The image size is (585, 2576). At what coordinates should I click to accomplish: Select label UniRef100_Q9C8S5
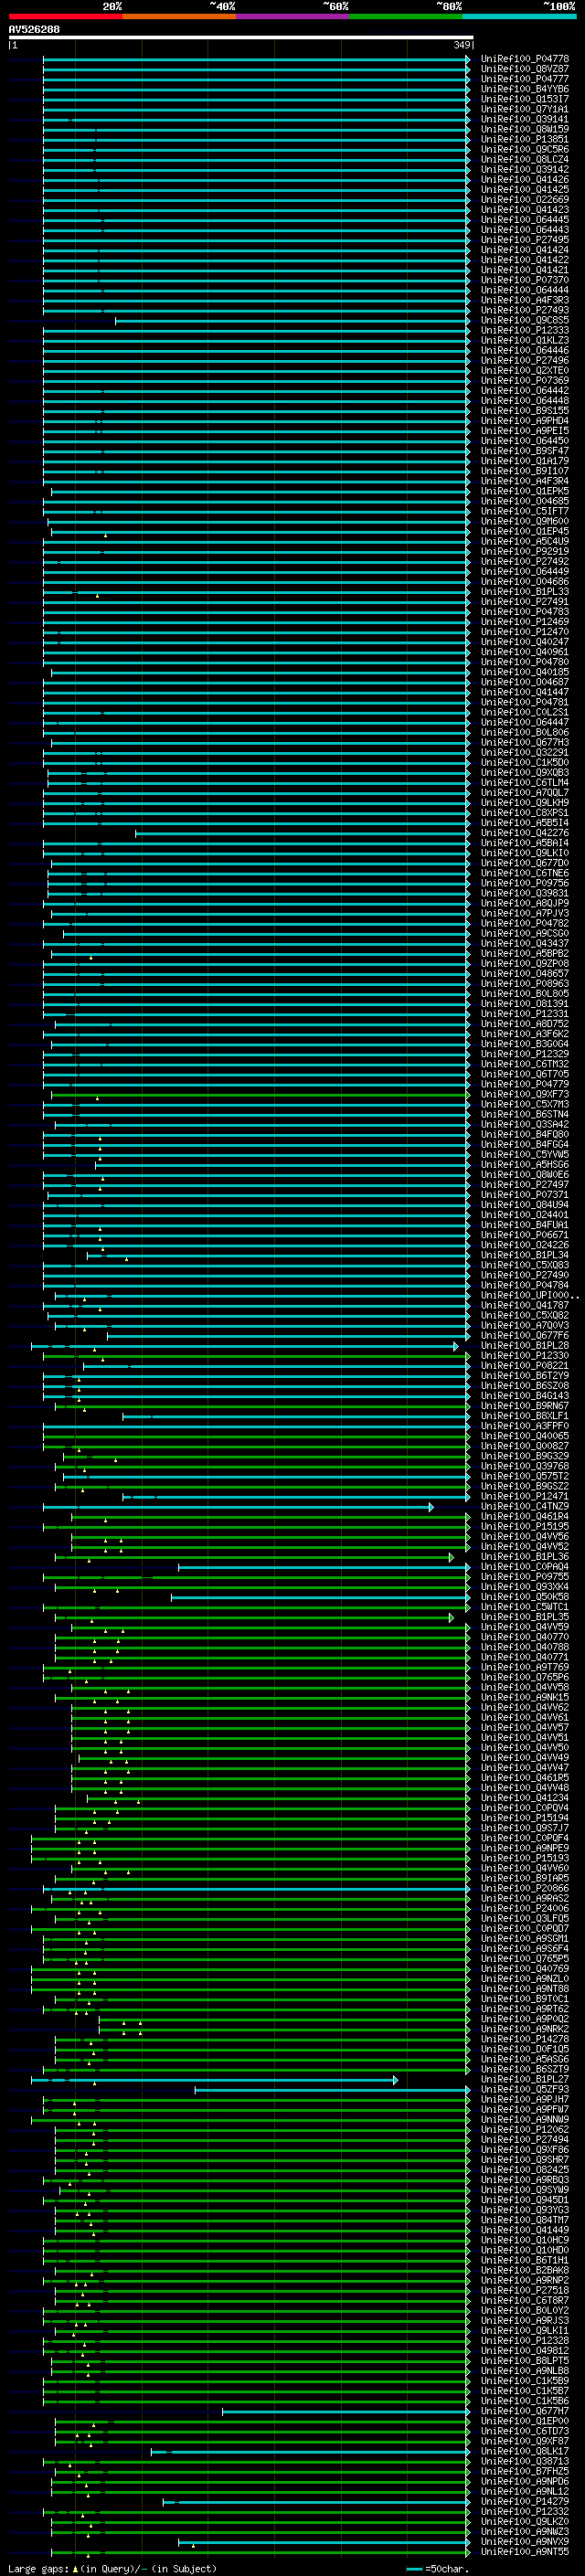coord(525,320)
